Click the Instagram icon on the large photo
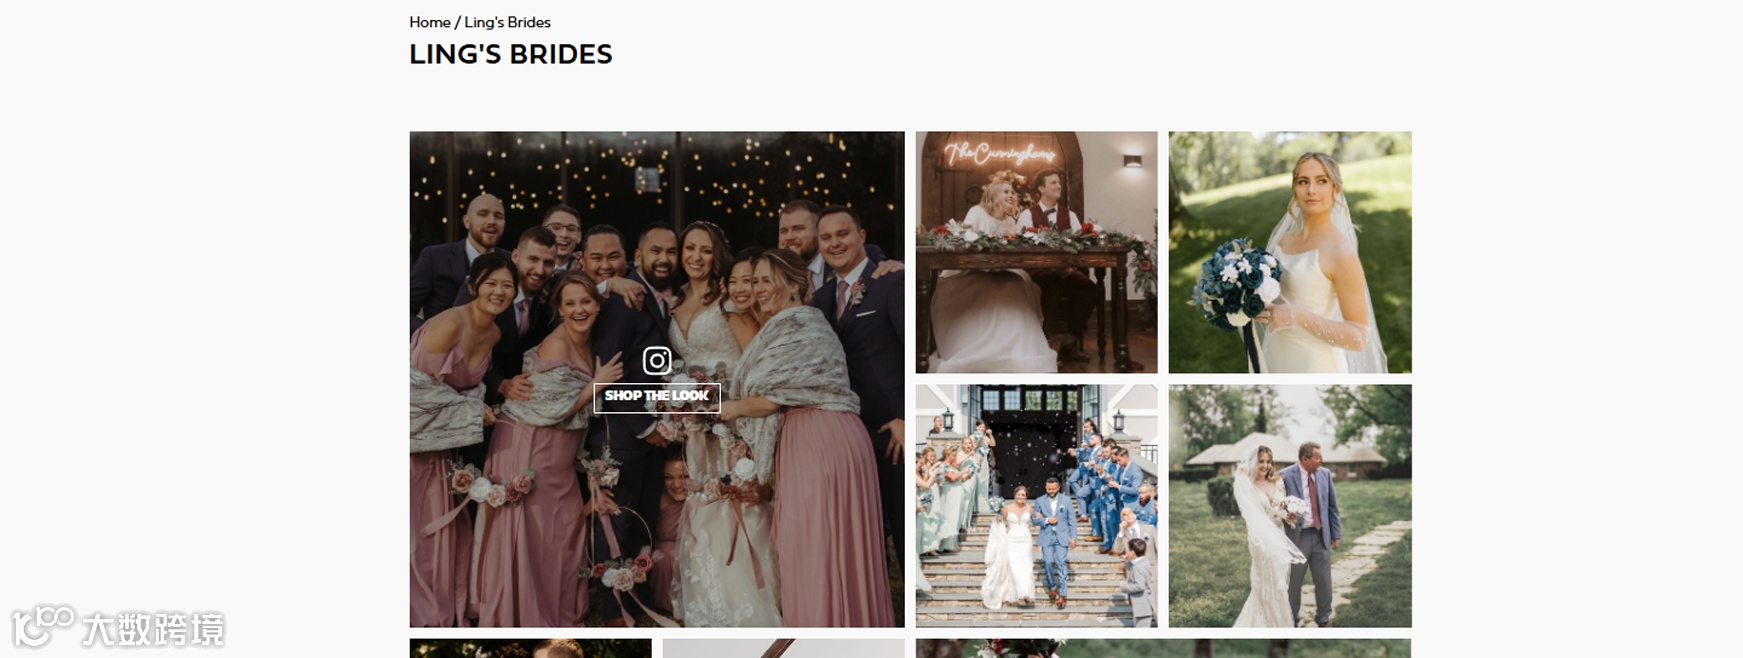 pos(657,360)
